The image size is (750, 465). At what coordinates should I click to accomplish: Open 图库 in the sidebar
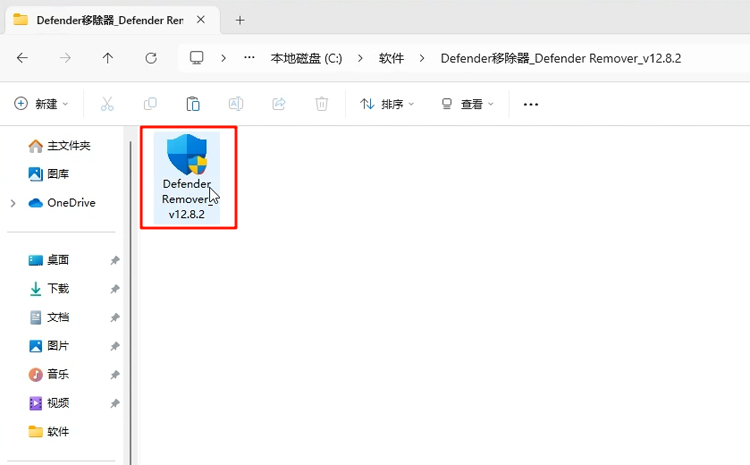point(49,174)
